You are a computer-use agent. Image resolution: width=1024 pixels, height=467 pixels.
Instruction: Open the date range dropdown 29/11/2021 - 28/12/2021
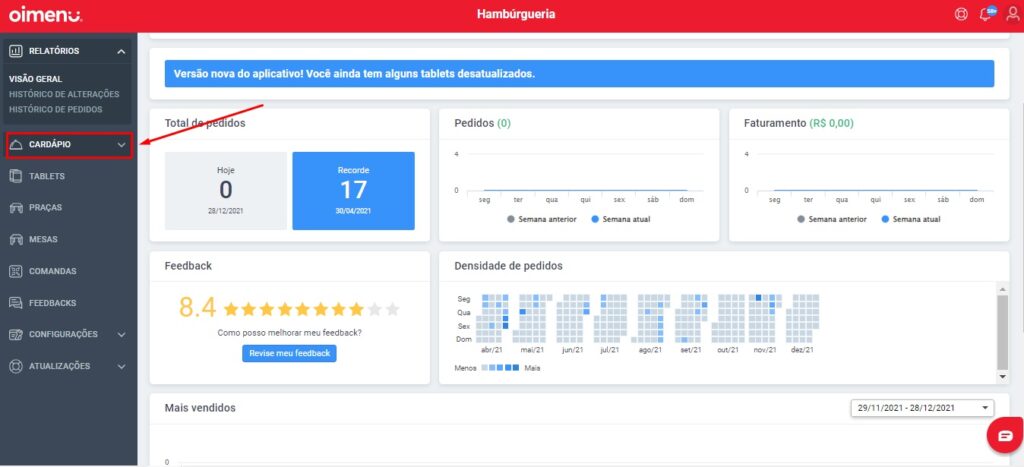pos(922,408)
